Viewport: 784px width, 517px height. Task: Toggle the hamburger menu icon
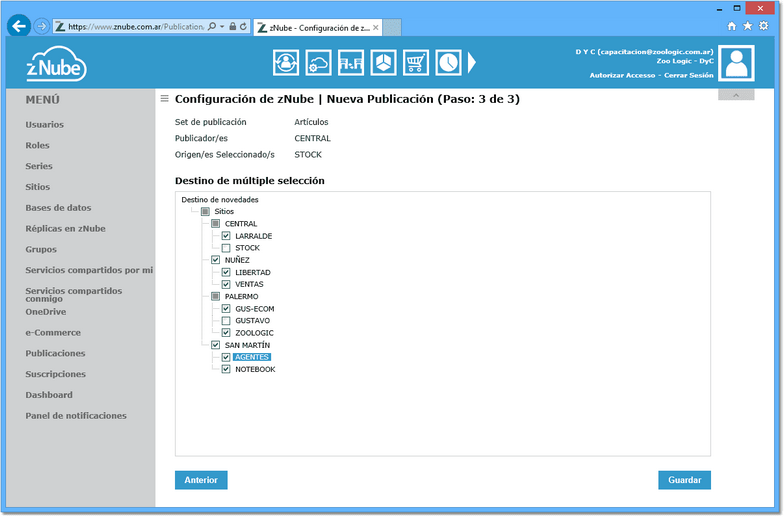click(x=164, y=98)
